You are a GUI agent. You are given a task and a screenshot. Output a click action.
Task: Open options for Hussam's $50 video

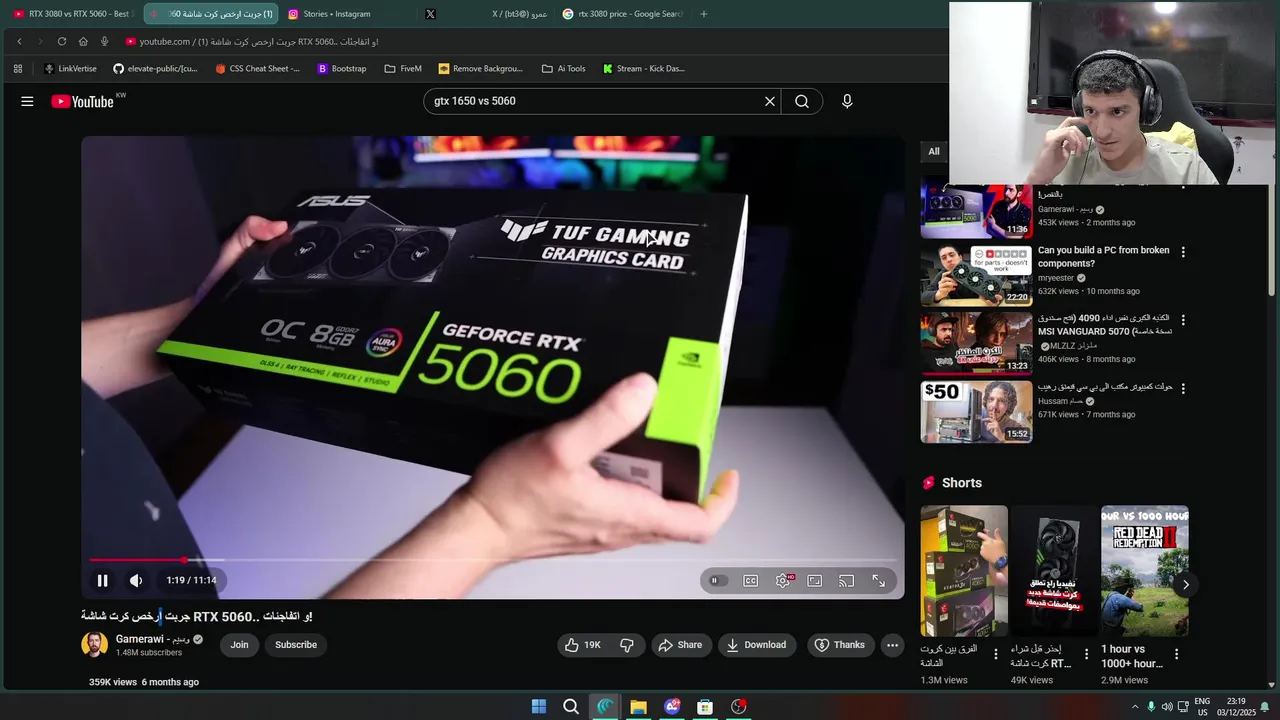tap(1183, 388)
